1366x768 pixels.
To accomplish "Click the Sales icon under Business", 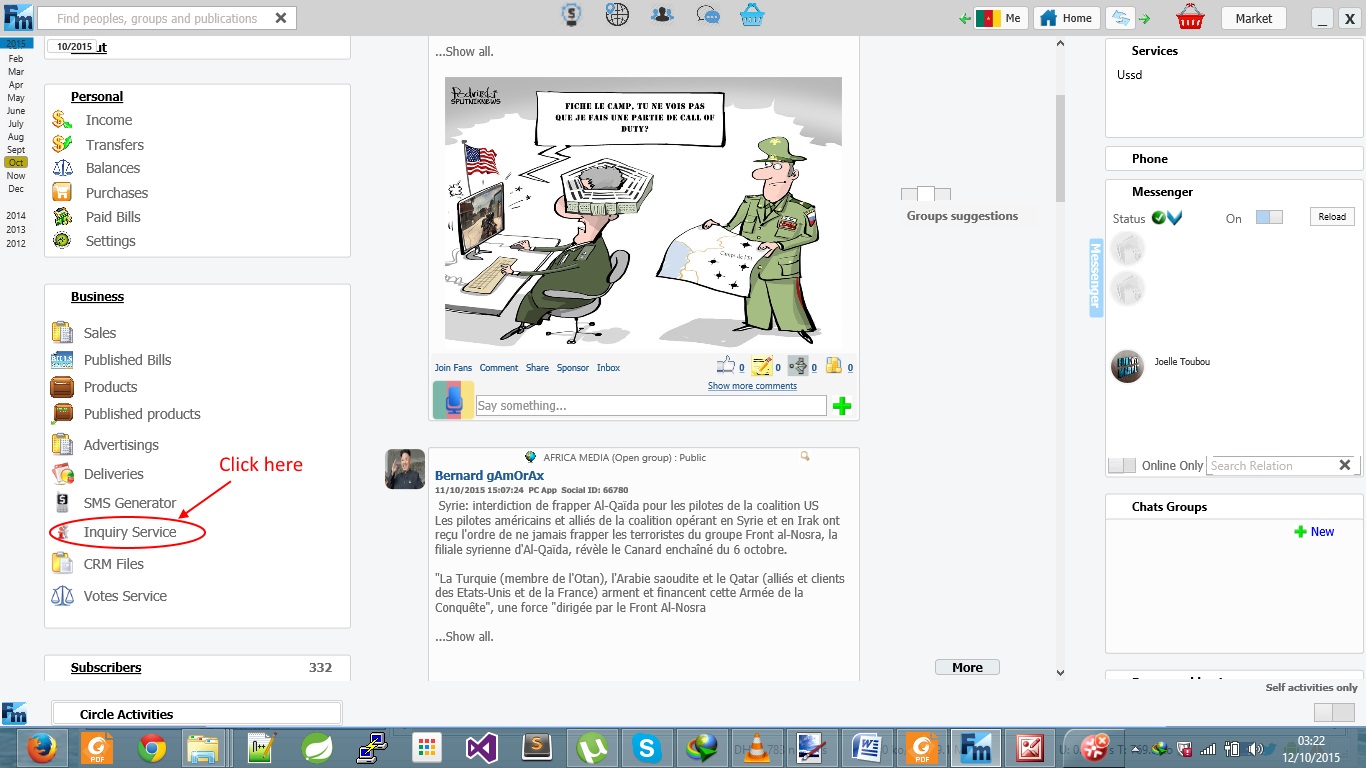I will (62, 332).
